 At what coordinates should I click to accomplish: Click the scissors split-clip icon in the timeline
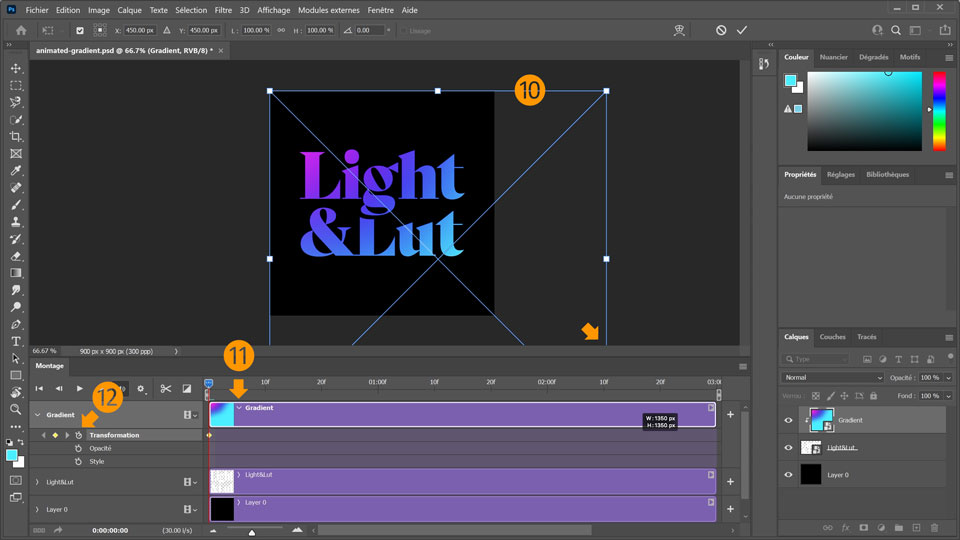166,388
